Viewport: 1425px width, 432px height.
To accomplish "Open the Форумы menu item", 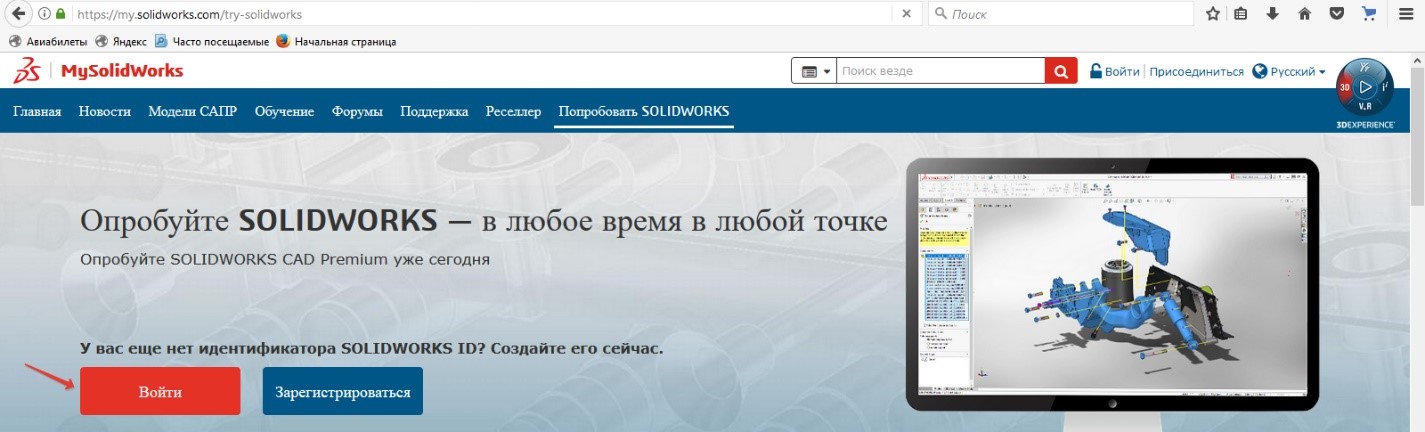I will tap(357, 112).
